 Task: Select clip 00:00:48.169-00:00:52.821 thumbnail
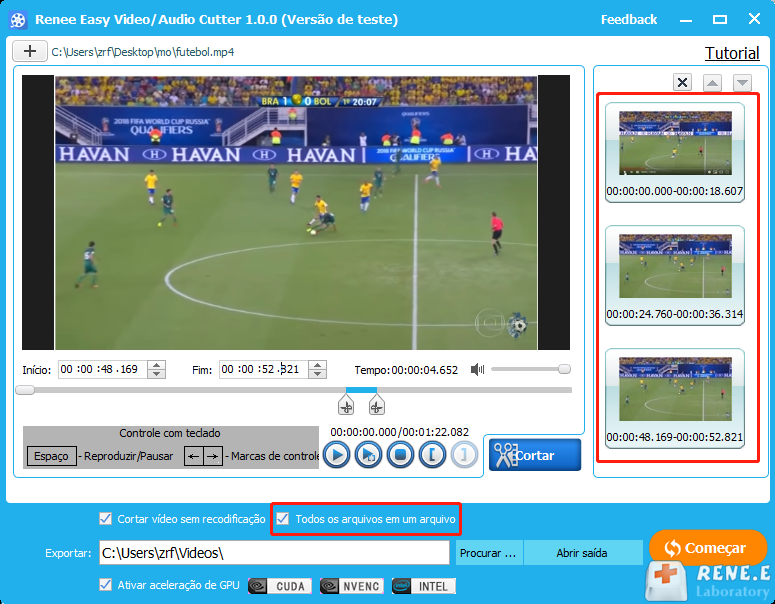click(675, 398)
